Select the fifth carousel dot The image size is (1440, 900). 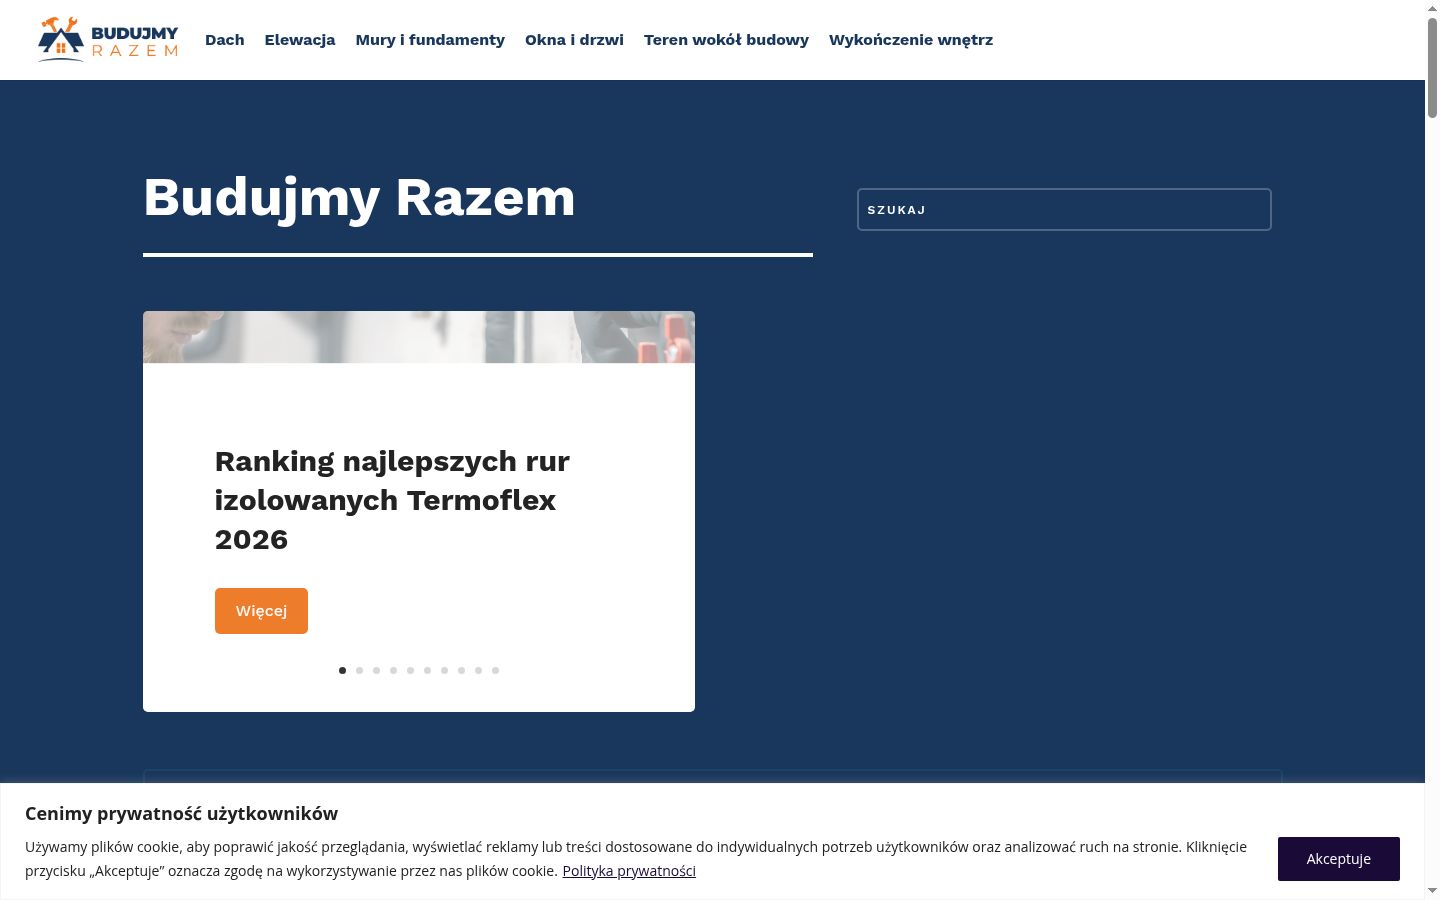tap(410, 670)
